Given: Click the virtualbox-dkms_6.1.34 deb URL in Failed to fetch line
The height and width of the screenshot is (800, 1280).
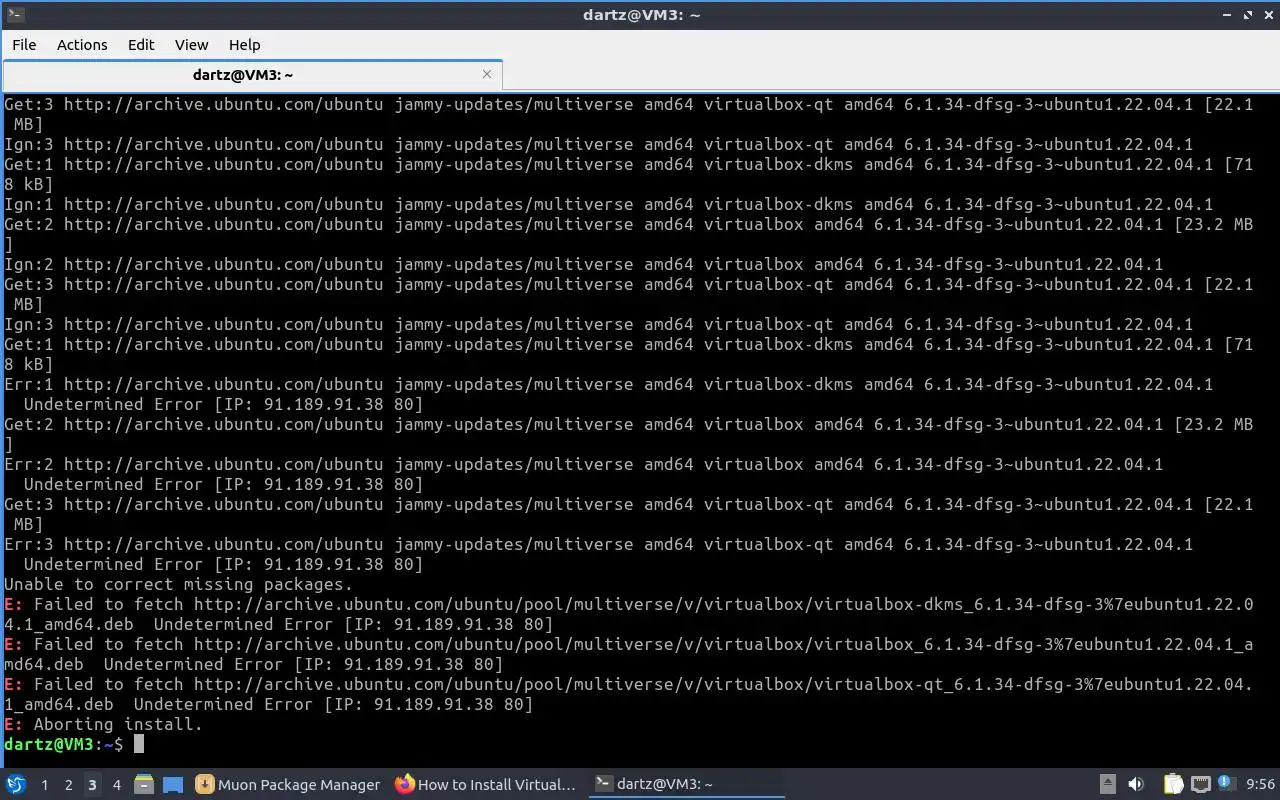Looking at the screenshot, I should click(x=723, y=605).
